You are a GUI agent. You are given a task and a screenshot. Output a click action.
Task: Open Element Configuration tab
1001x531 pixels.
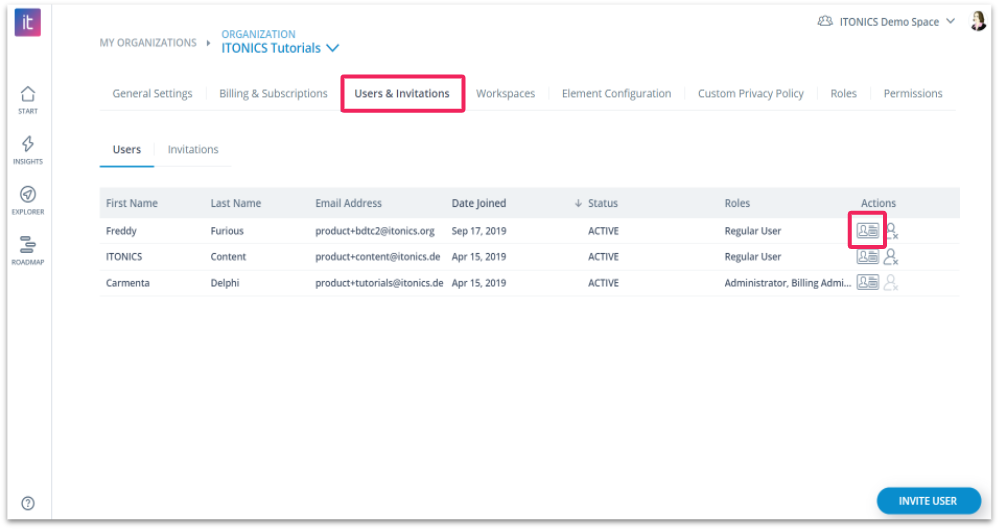pos(616,93)
